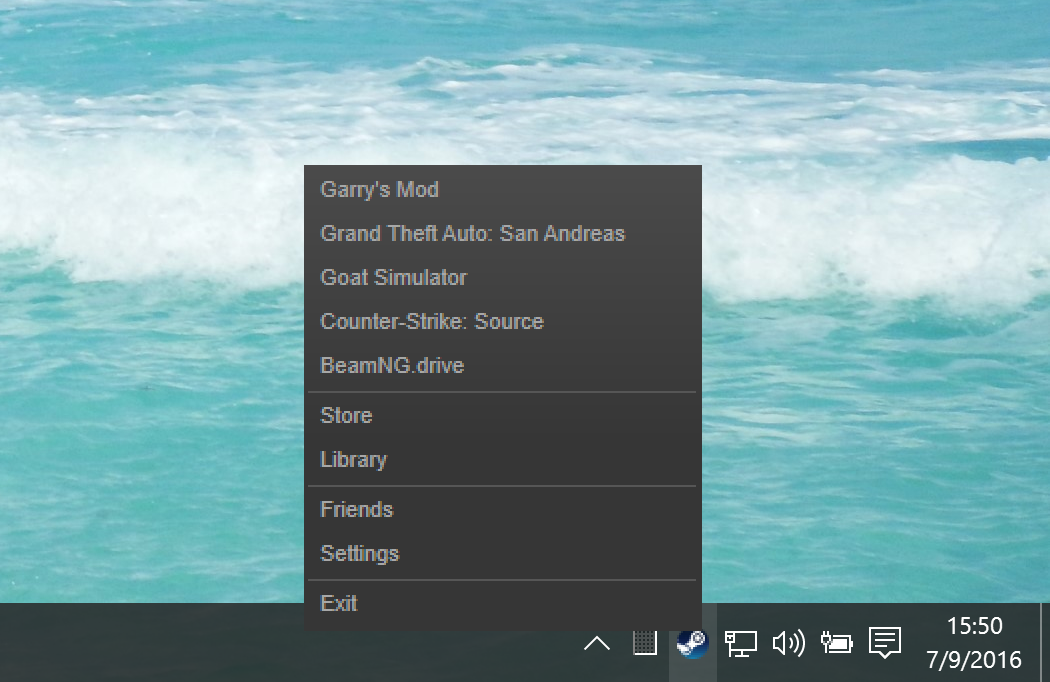Start Goat Simulator from the tray menu
This screenshot has height=682, width=1050.
[502, 277]
